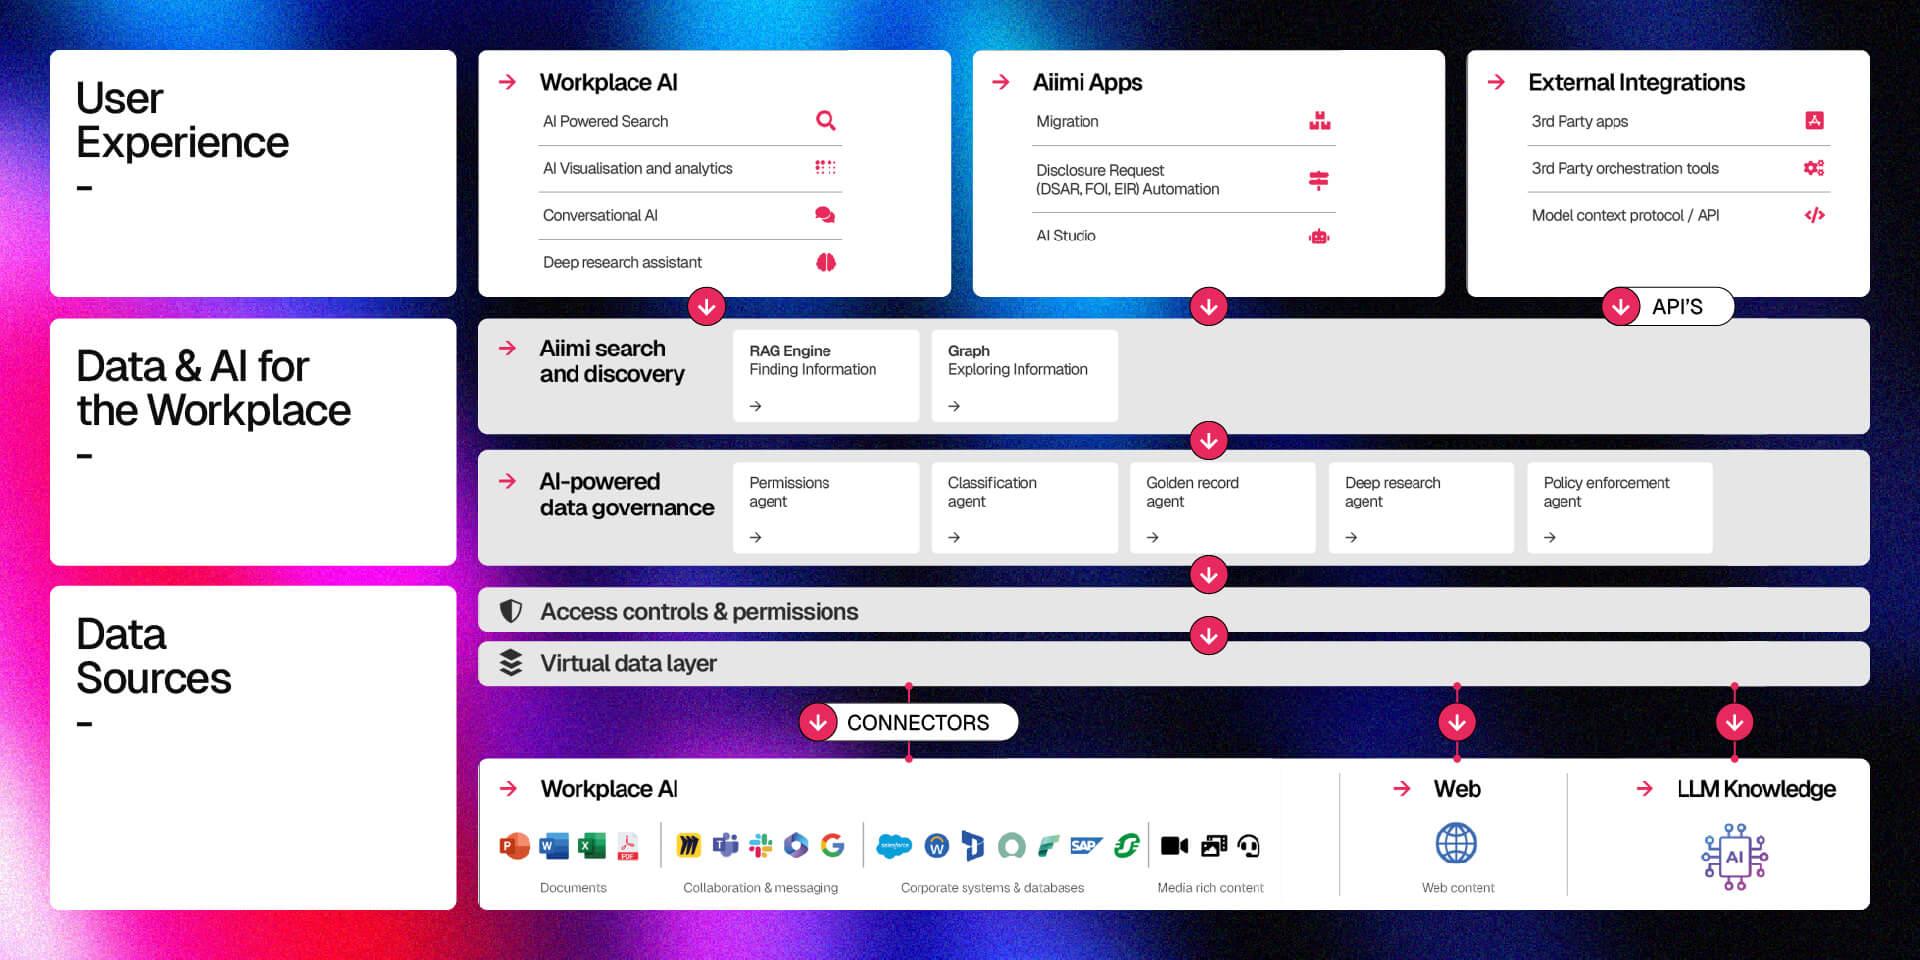This screenshot has height=960, width=1920.
Task: Click the API'S pill button
Action: pos(1668,306)
